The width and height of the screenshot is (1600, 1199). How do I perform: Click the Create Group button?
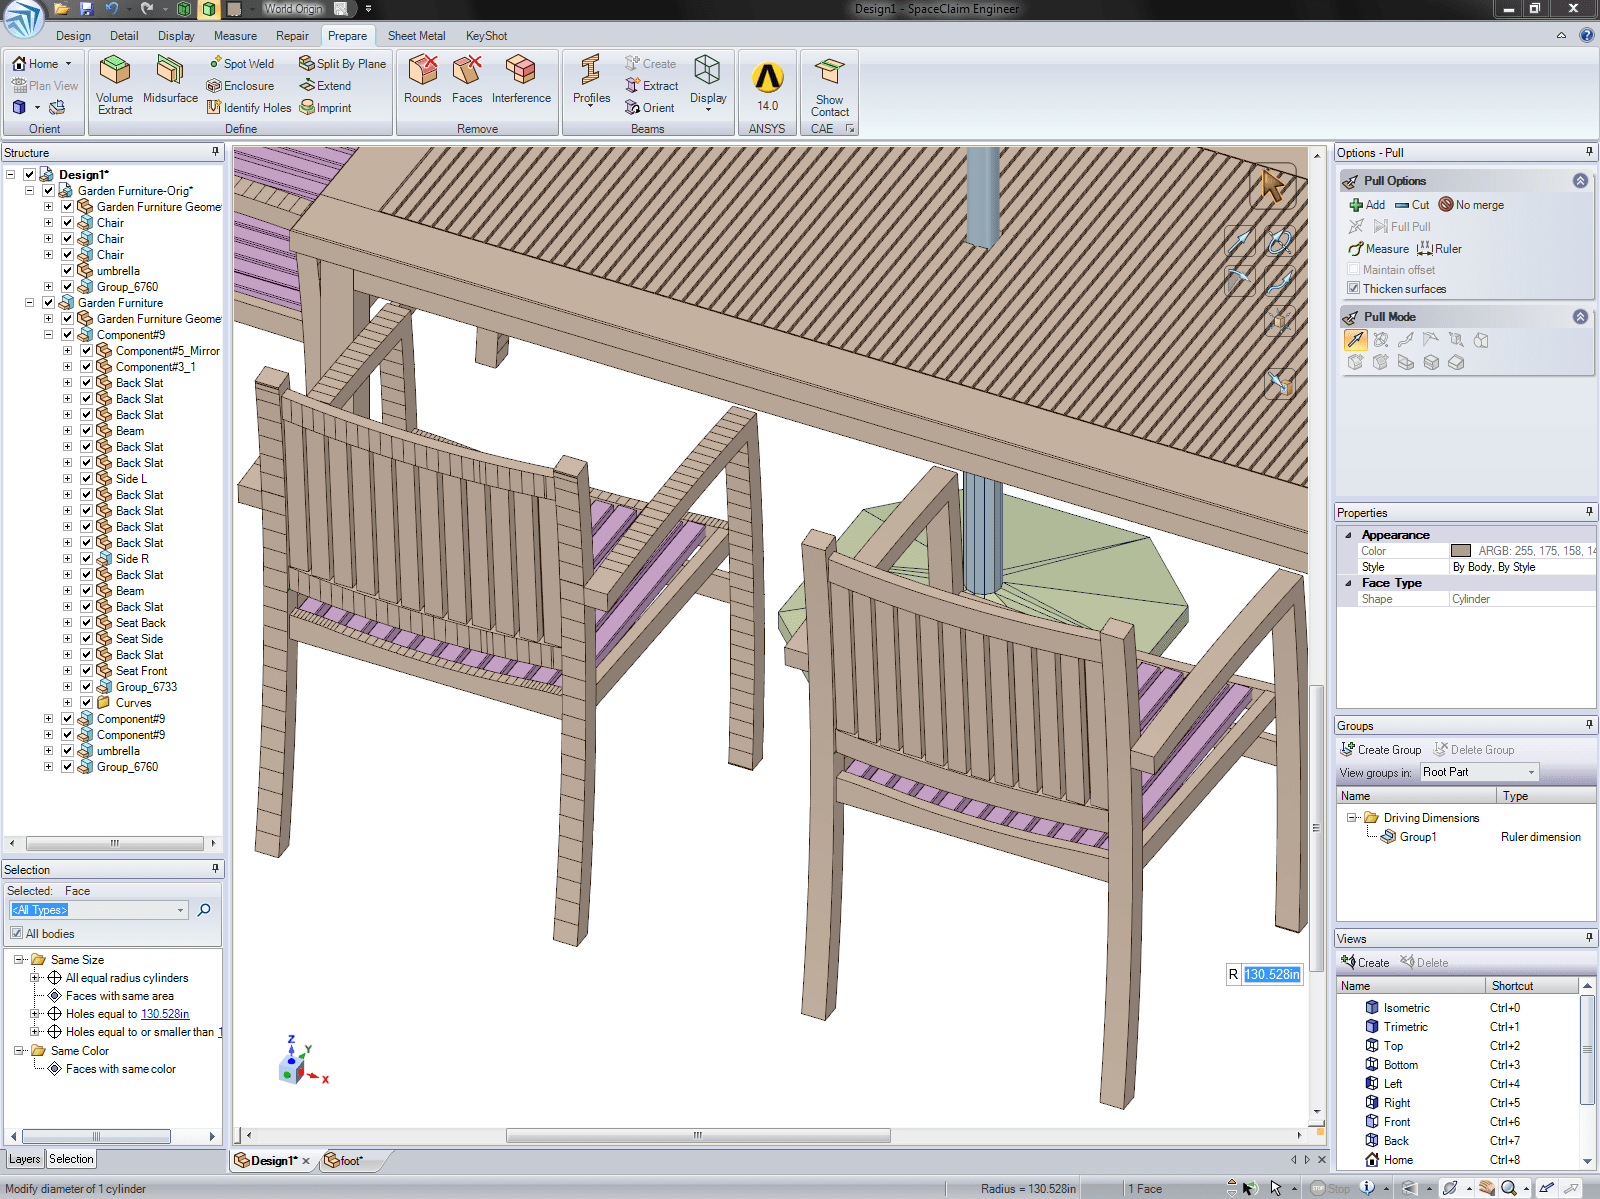pyautogui.click(x=1380, y=750)
